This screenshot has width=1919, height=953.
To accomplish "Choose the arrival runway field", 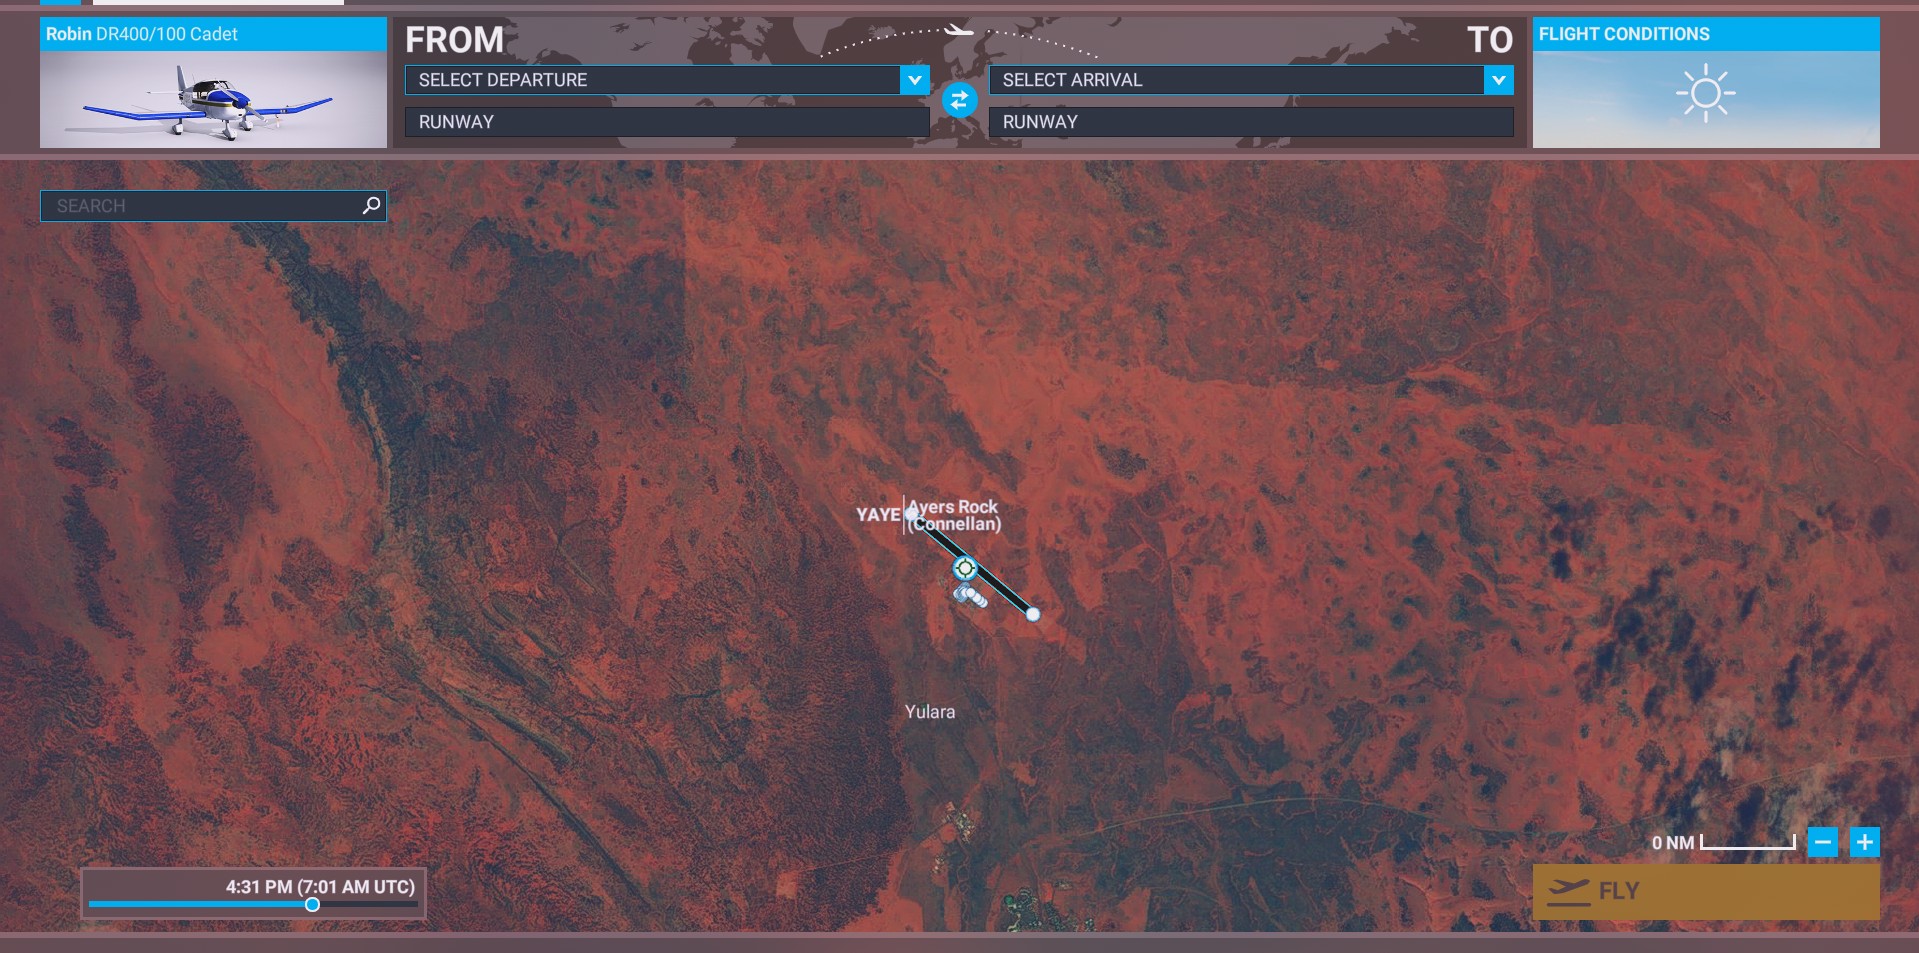I will click(x=1251, y=122).
